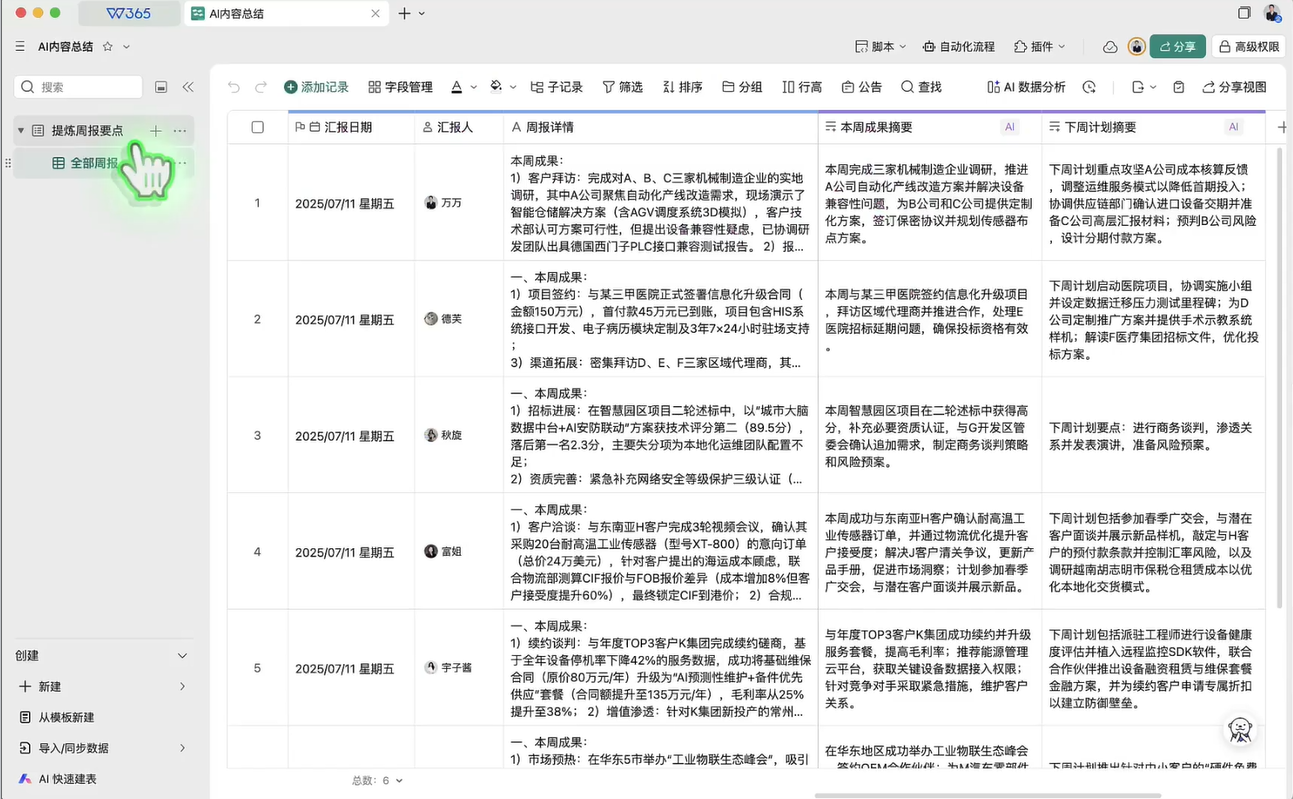Click the 添加记录 button

[x=316, y=87]
